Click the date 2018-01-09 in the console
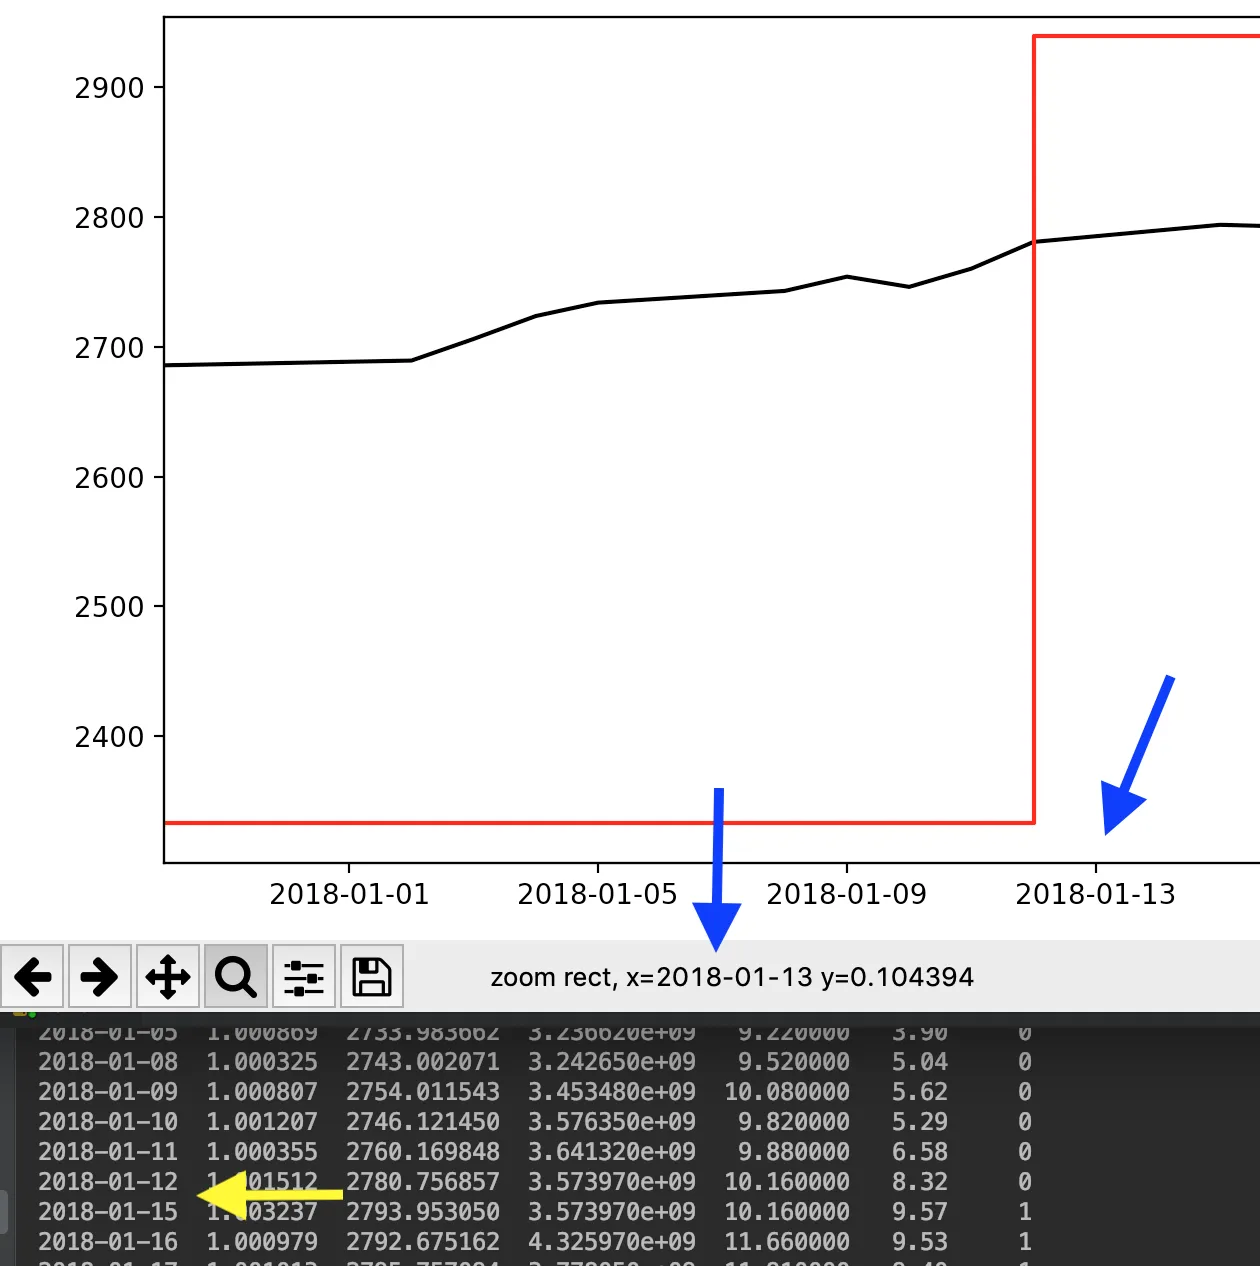This screenshot has height=1266, width=1260. [x=108, y=1091]
